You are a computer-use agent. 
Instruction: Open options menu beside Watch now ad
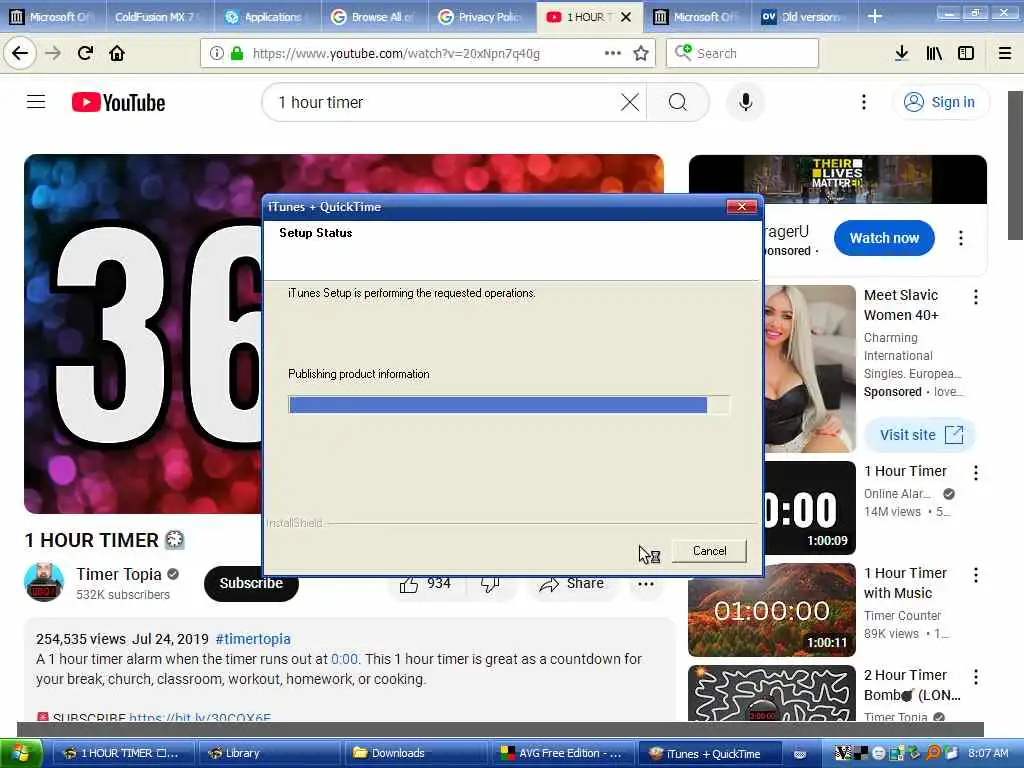click(961, 238)
